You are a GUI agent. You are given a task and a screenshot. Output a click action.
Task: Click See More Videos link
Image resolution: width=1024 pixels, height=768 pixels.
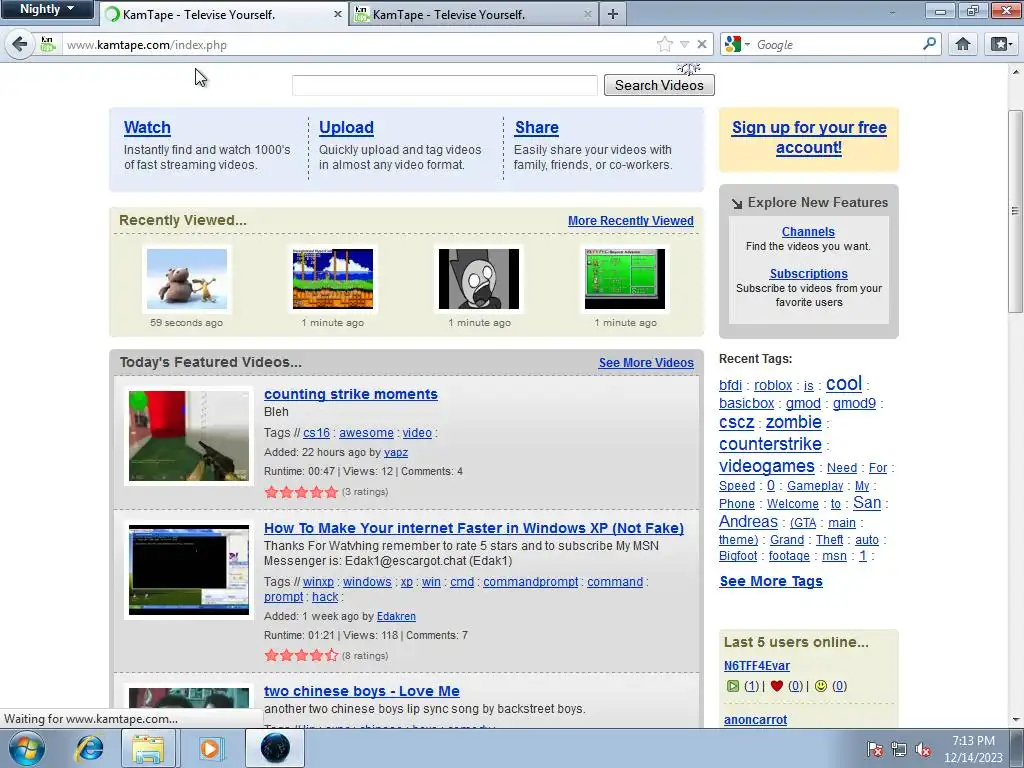point(646,362)
